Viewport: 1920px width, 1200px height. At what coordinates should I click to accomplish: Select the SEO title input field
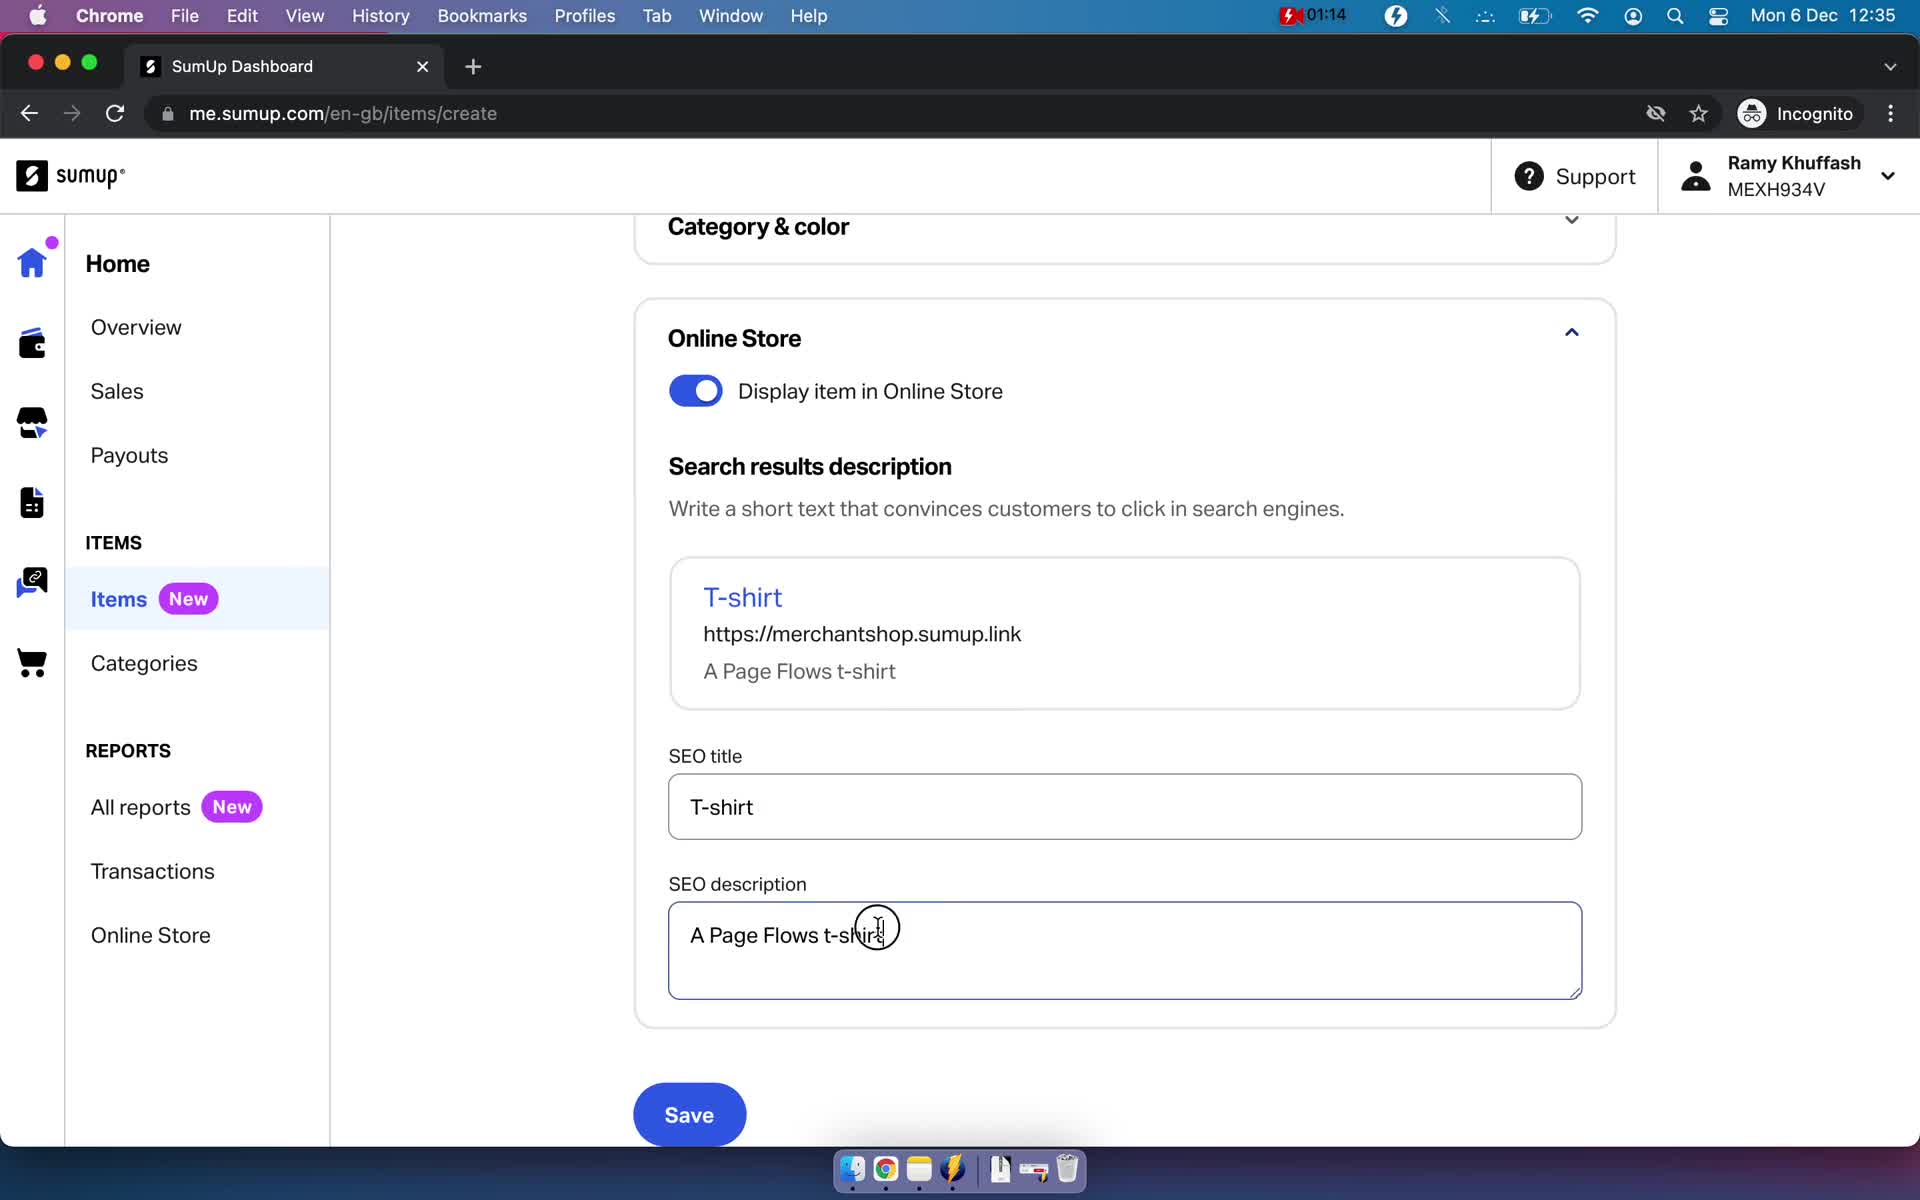point(1124,806)
